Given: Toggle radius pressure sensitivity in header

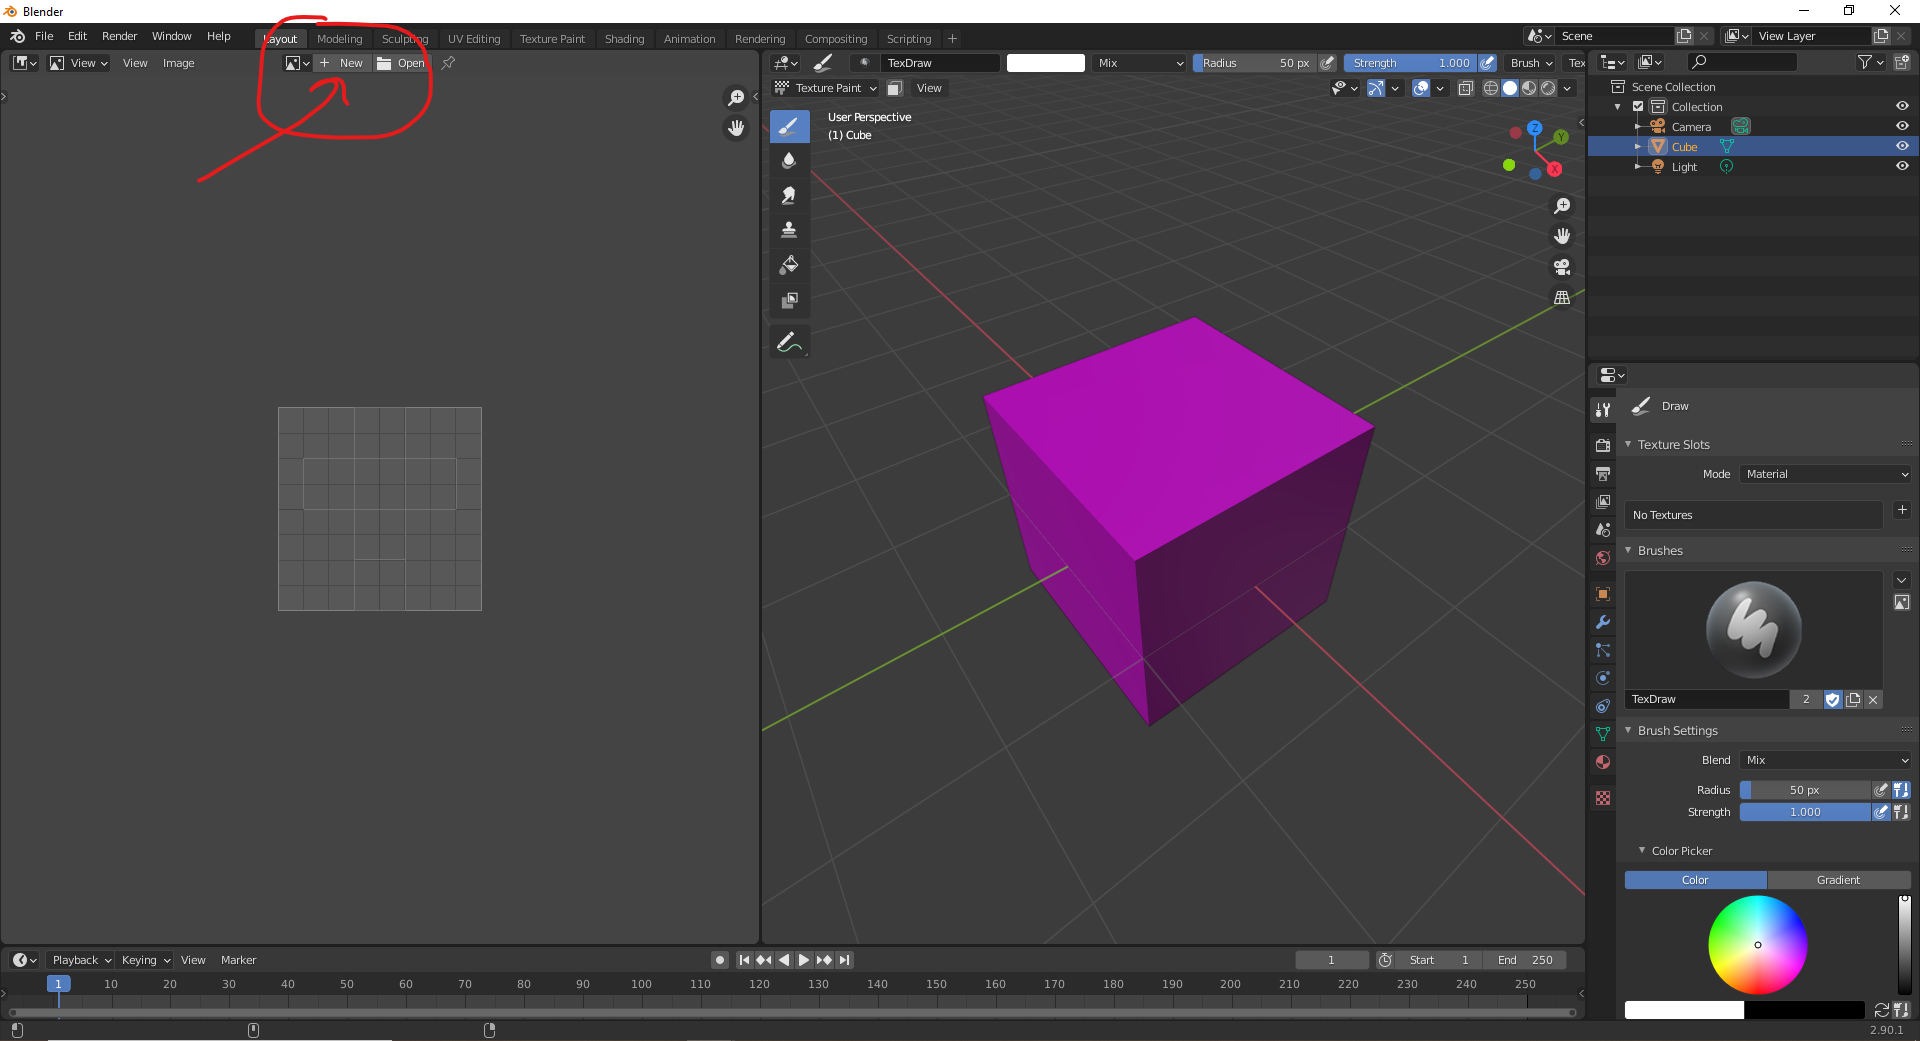Looking at the screenshot, I should coord(1327,63).
